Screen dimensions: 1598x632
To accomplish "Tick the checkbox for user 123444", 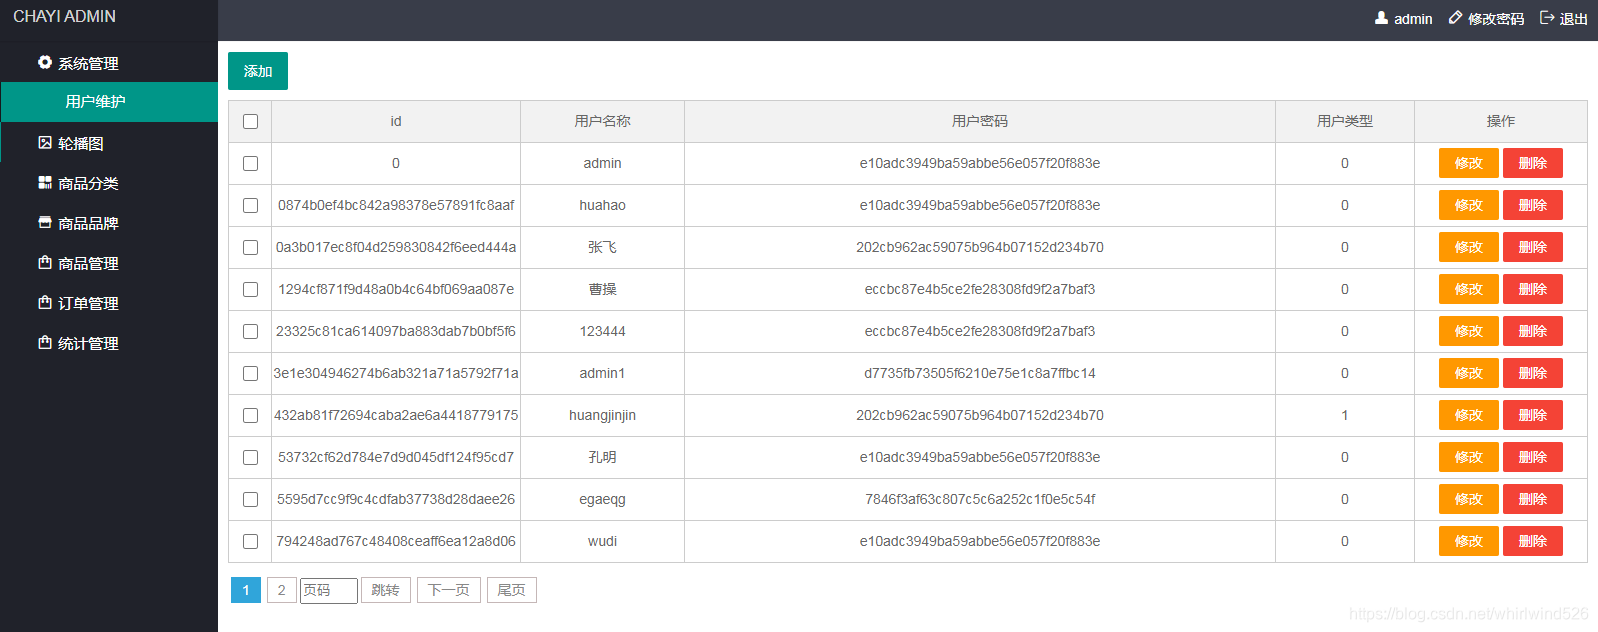I will pos(250,331).
